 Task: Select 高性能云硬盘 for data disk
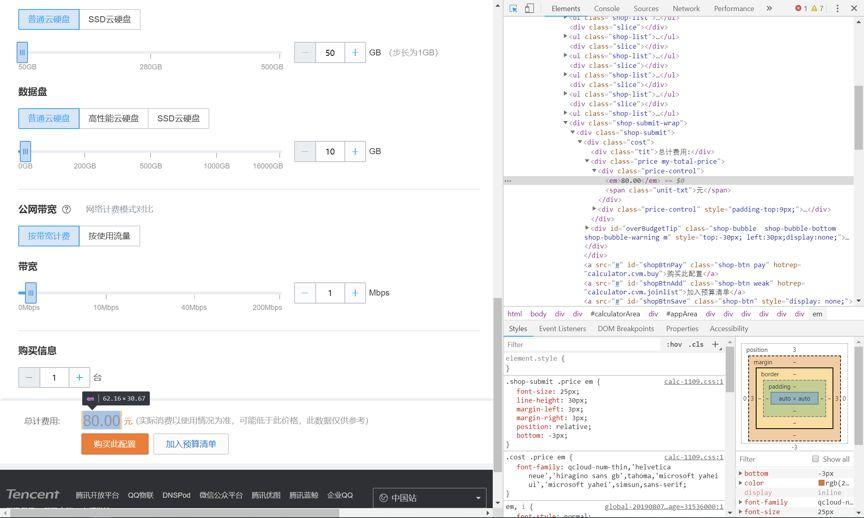pyautogui.click(x=113, y=118)
